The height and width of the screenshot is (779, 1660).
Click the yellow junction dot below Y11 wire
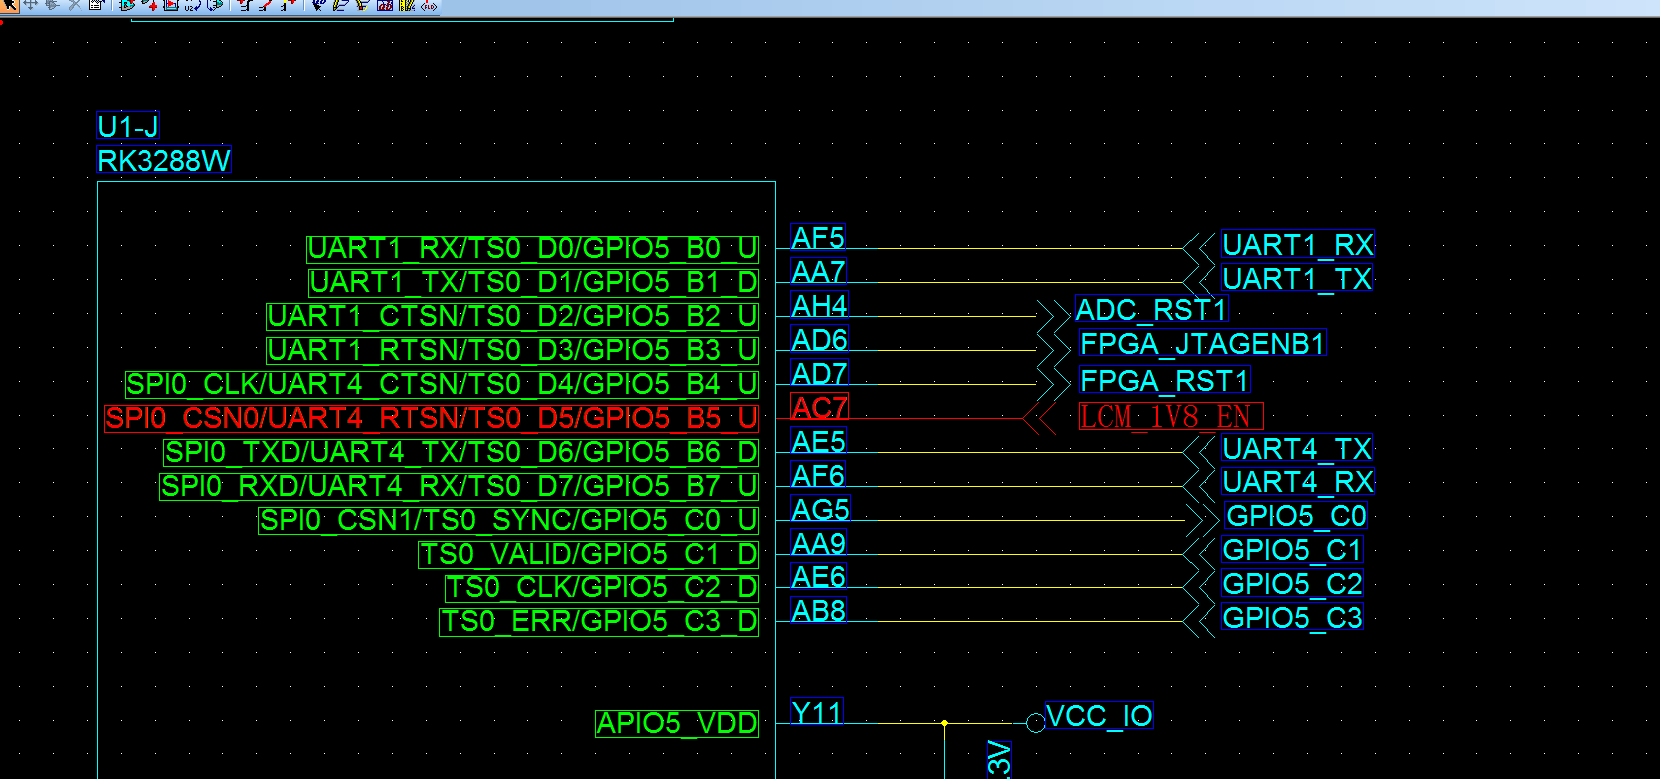(944, 722)
